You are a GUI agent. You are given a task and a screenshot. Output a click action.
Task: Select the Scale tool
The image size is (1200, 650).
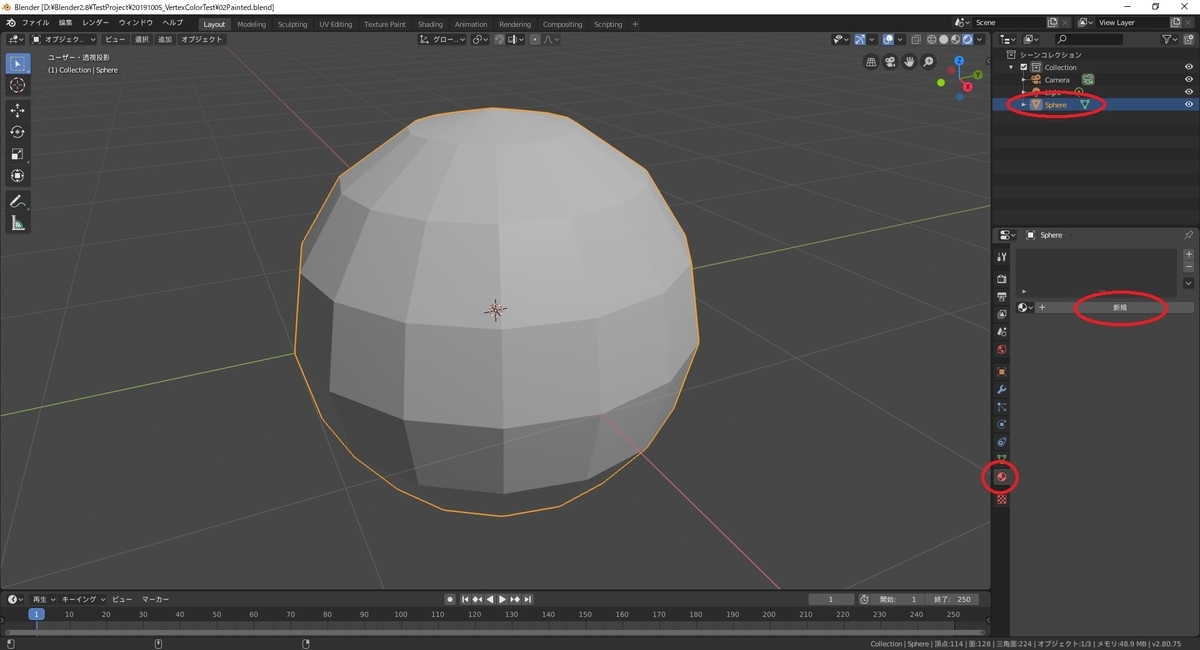(x=17, y=154)
